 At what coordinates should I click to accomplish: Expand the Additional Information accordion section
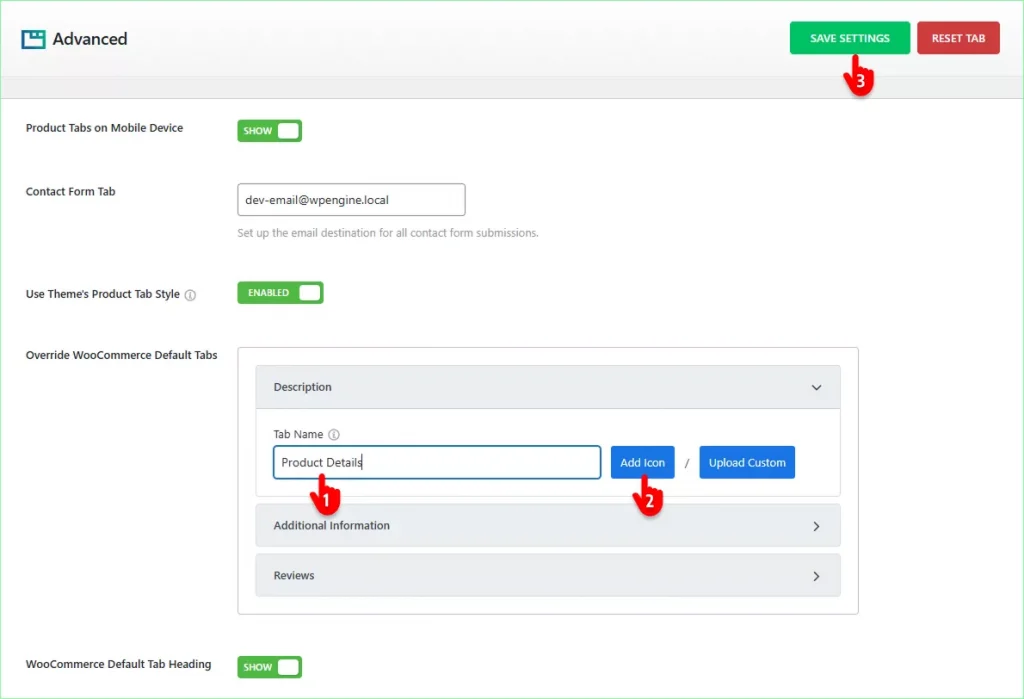(x=547, y=526)
